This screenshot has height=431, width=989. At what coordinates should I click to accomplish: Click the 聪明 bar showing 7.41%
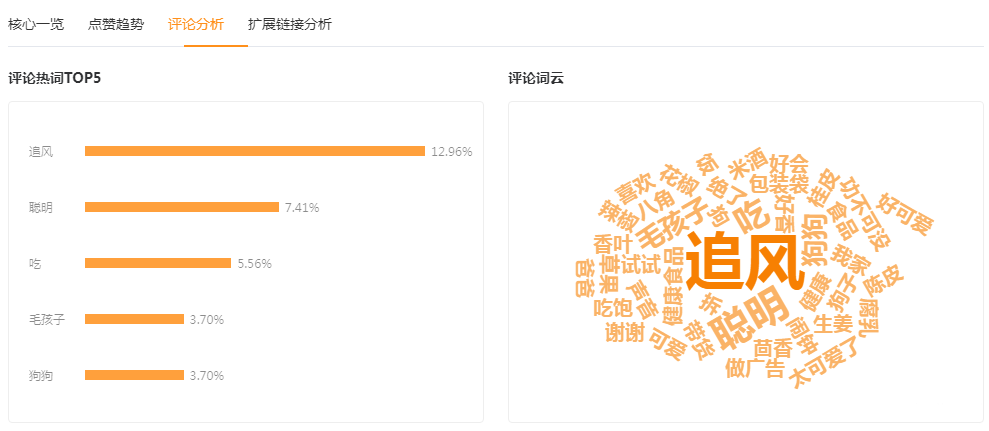pos(182,207)
